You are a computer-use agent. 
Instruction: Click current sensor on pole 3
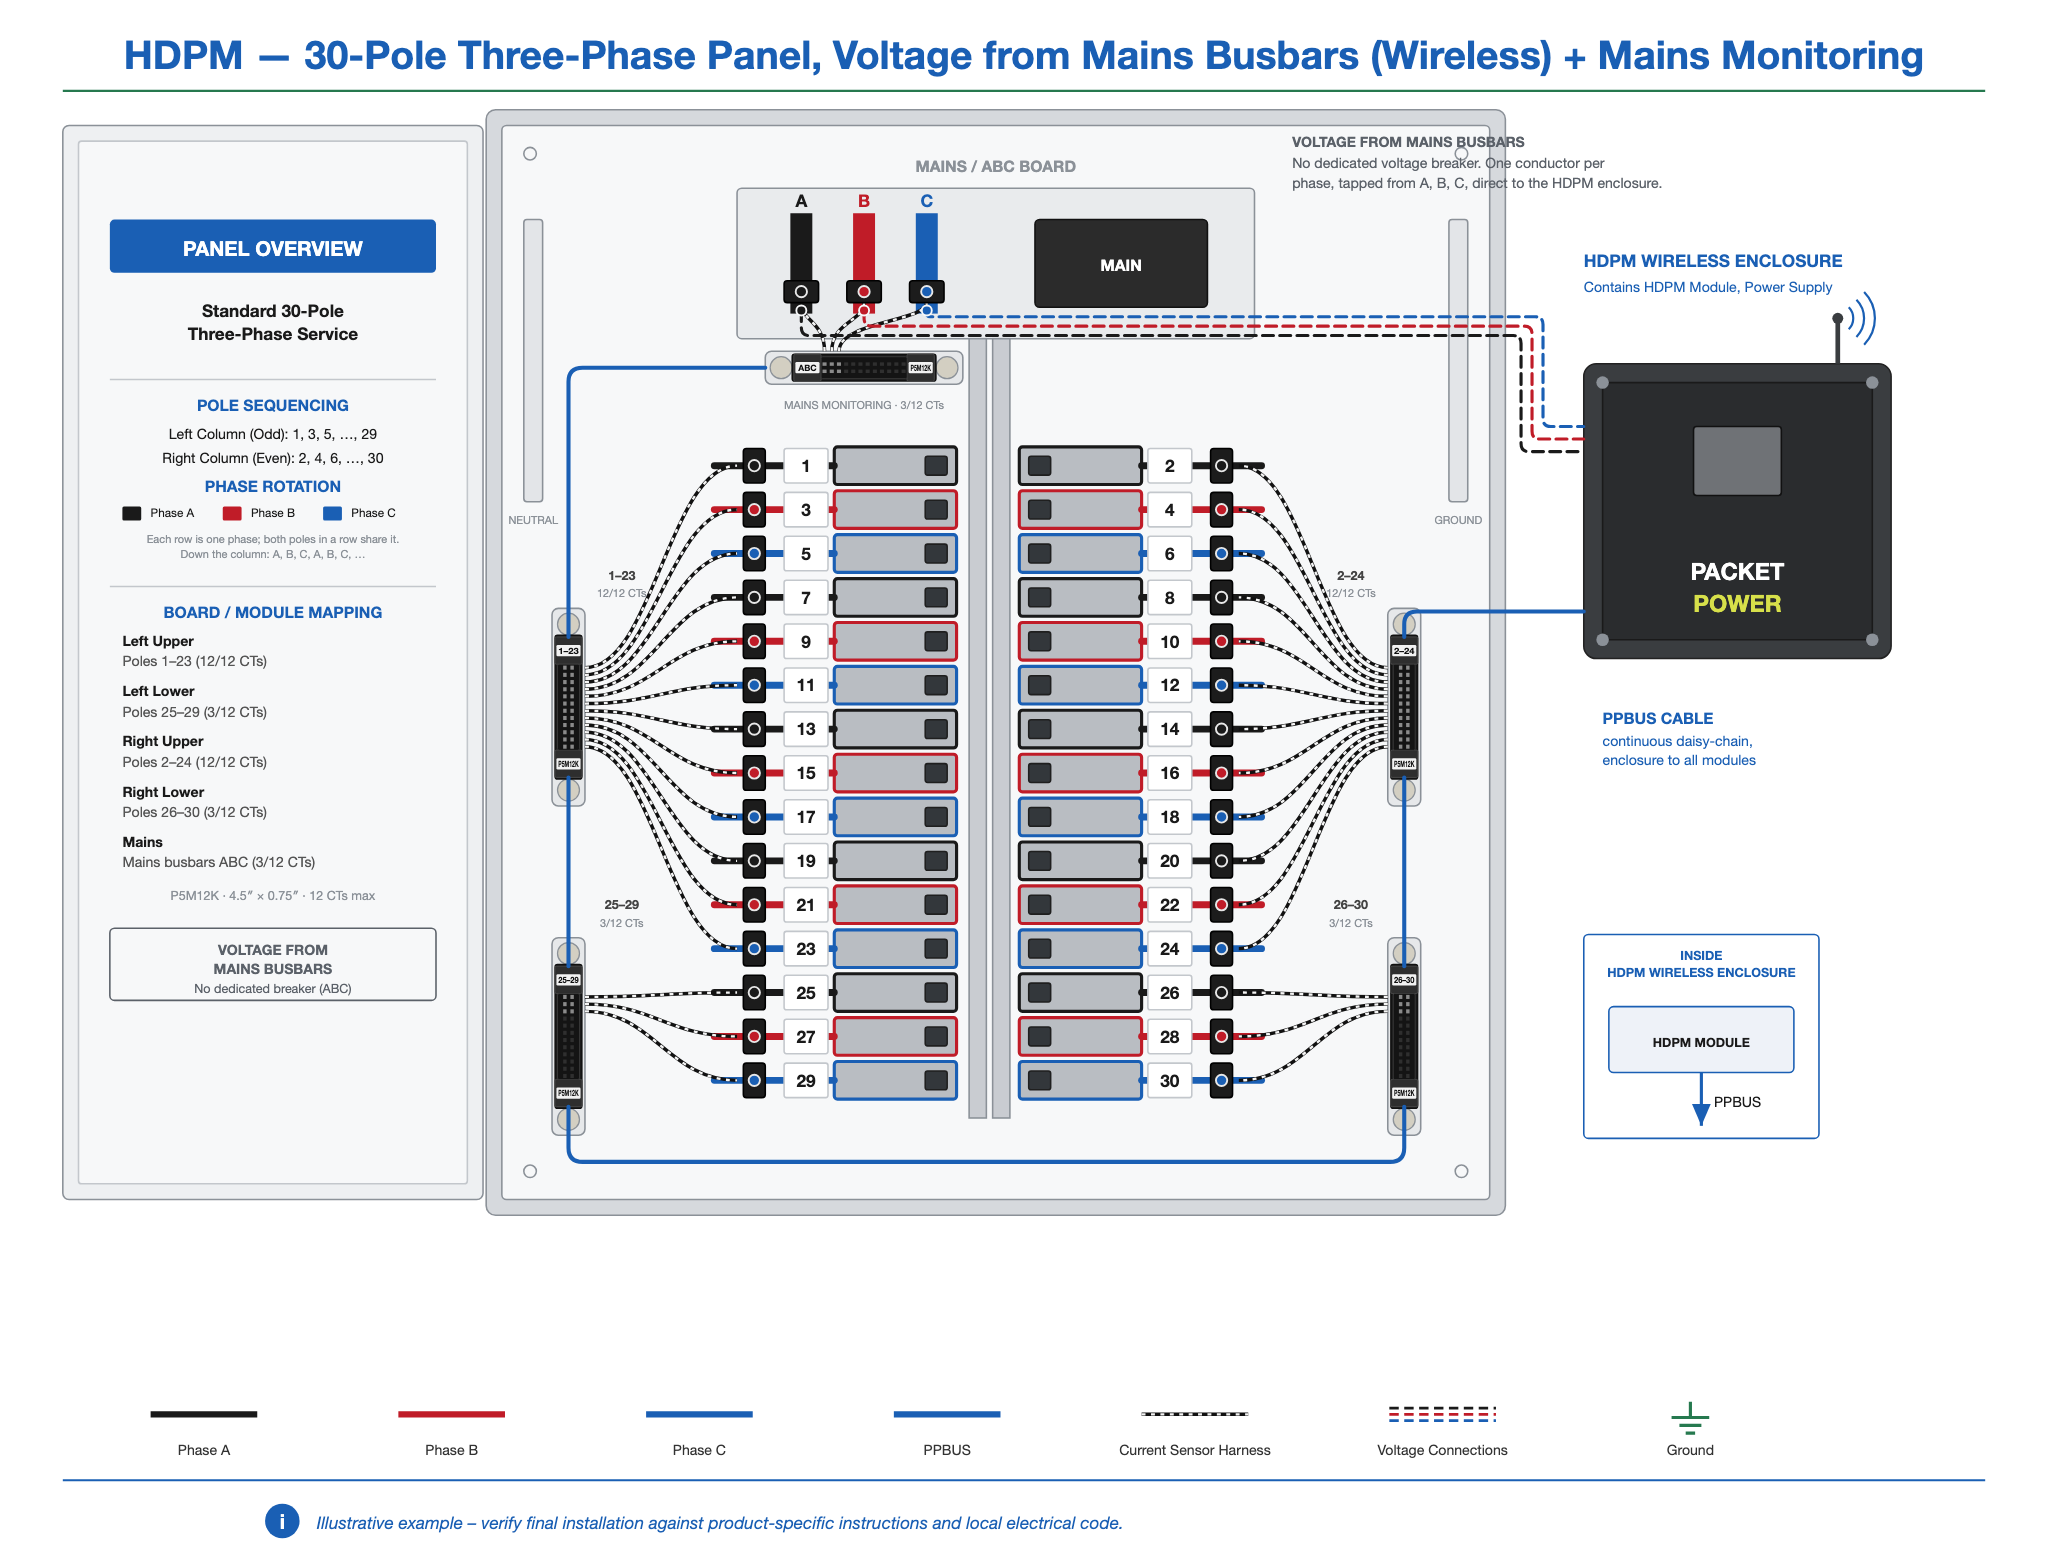(x=754, y=510)
